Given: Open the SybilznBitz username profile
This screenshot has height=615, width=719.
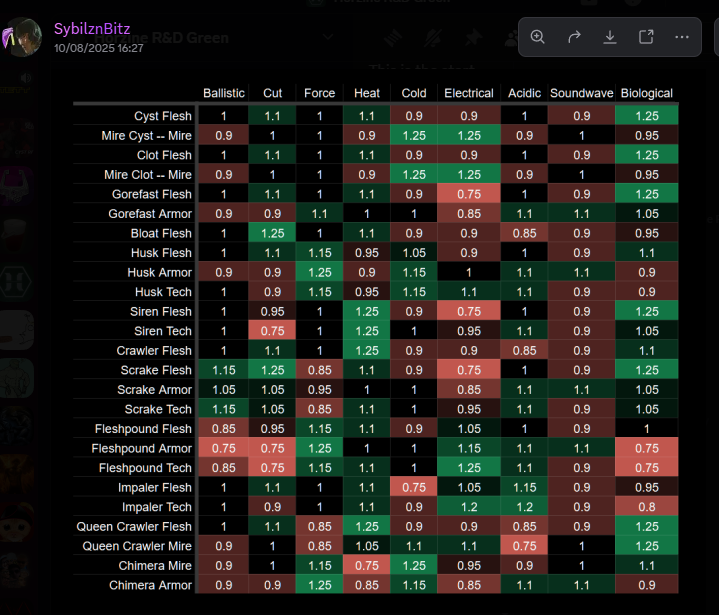Looking at the screenshot, I should point(91,29).
